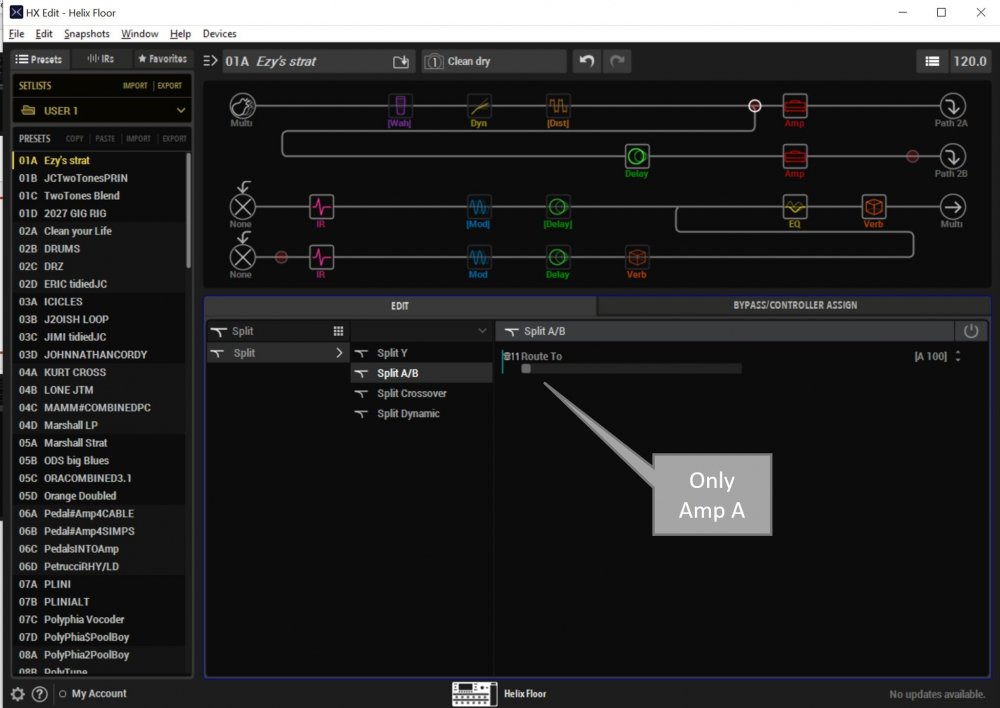Open the Clean dry snapshot selector
The image size is (1000, 708).
coord(493,61)
